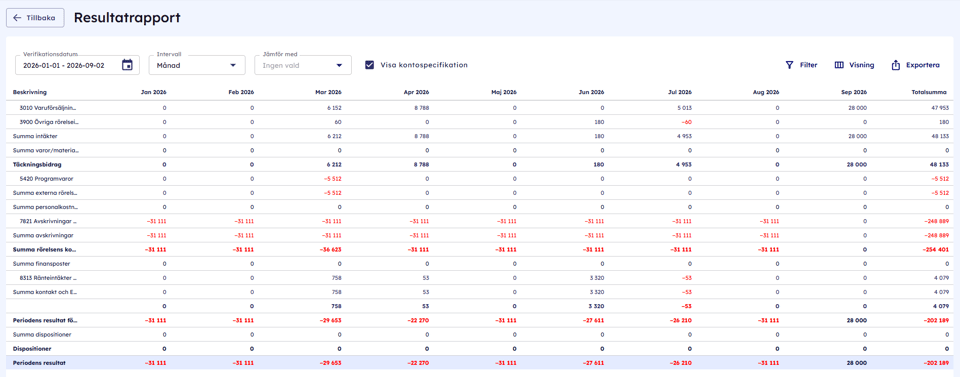
Task: Click the Exportera share icon
Action: coord(895,65)
